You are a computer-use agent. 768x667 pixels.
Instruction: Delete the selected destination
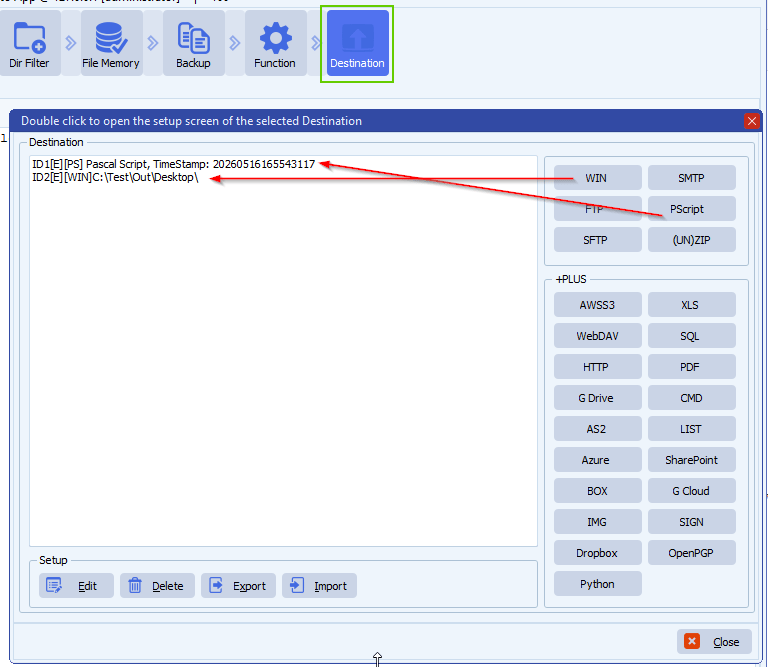157,586
